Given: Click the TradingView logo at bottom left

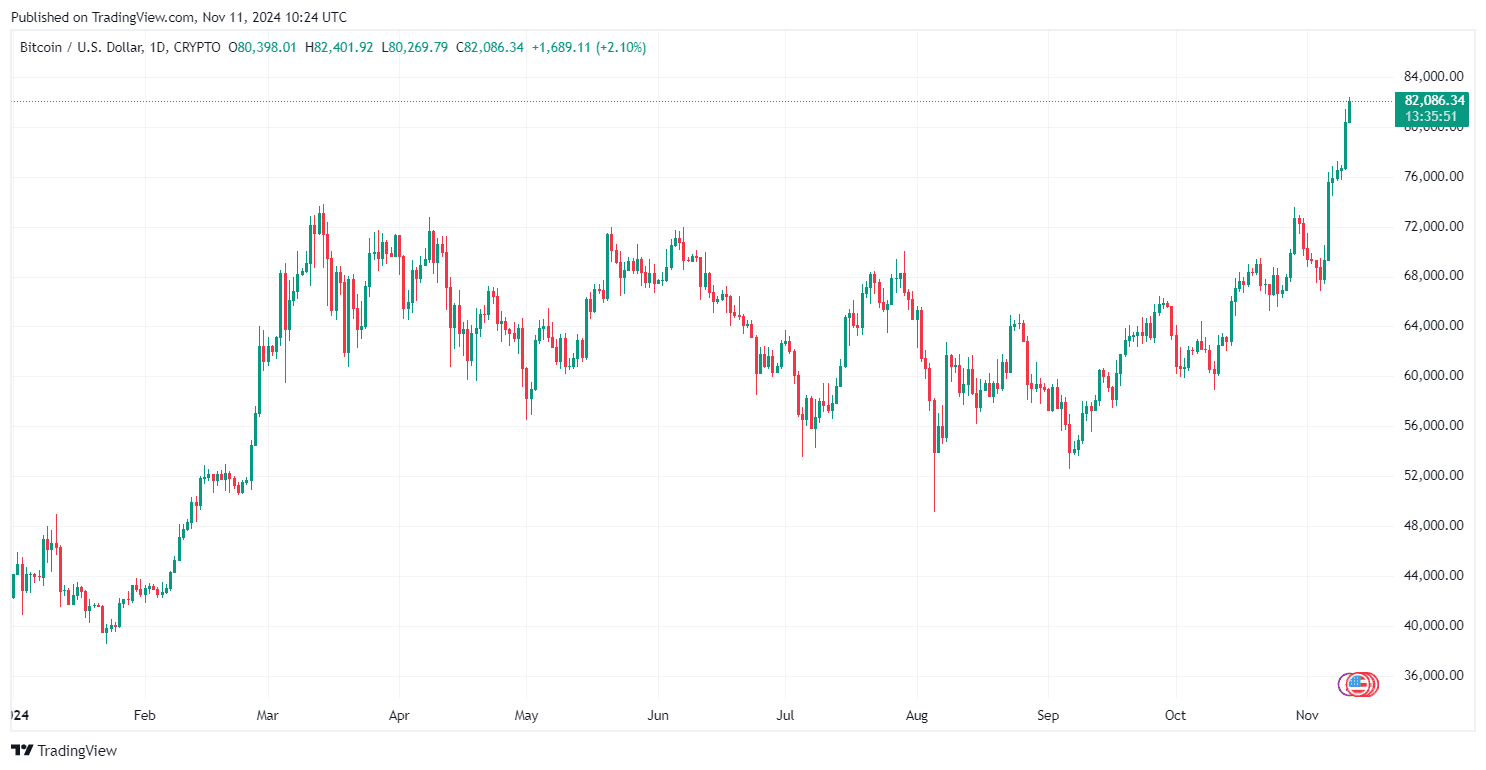Looking at the screenshot, I should click(64, 750).
